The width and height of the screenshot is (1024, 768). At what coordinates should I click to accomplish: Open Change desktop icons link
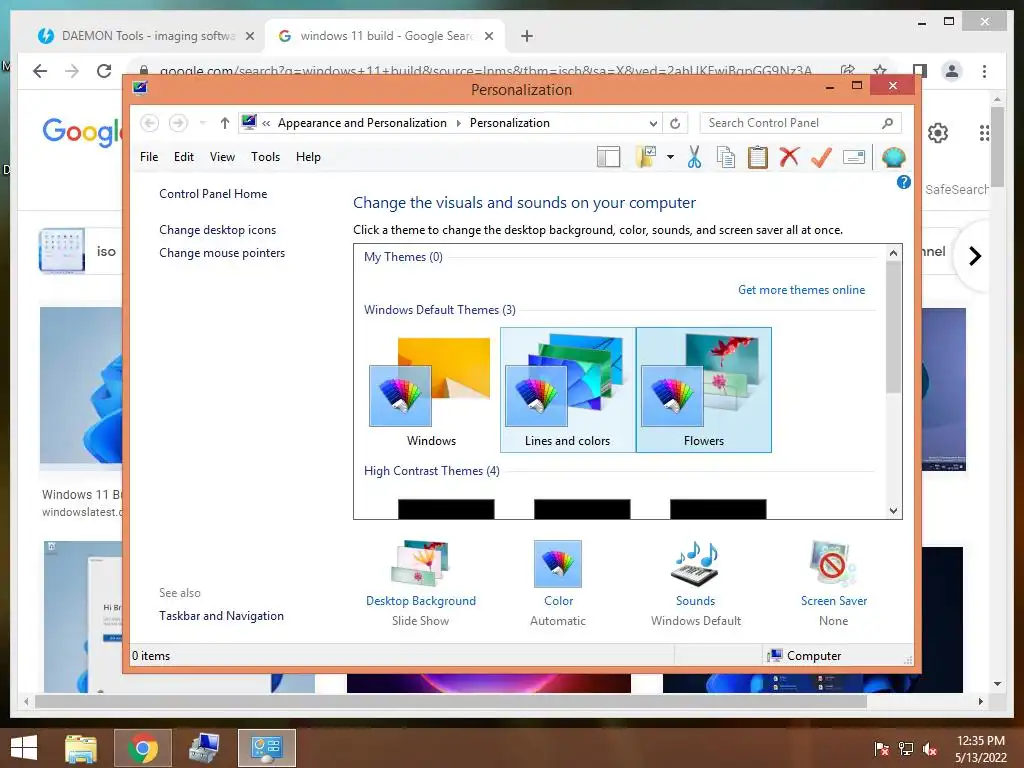217,230
